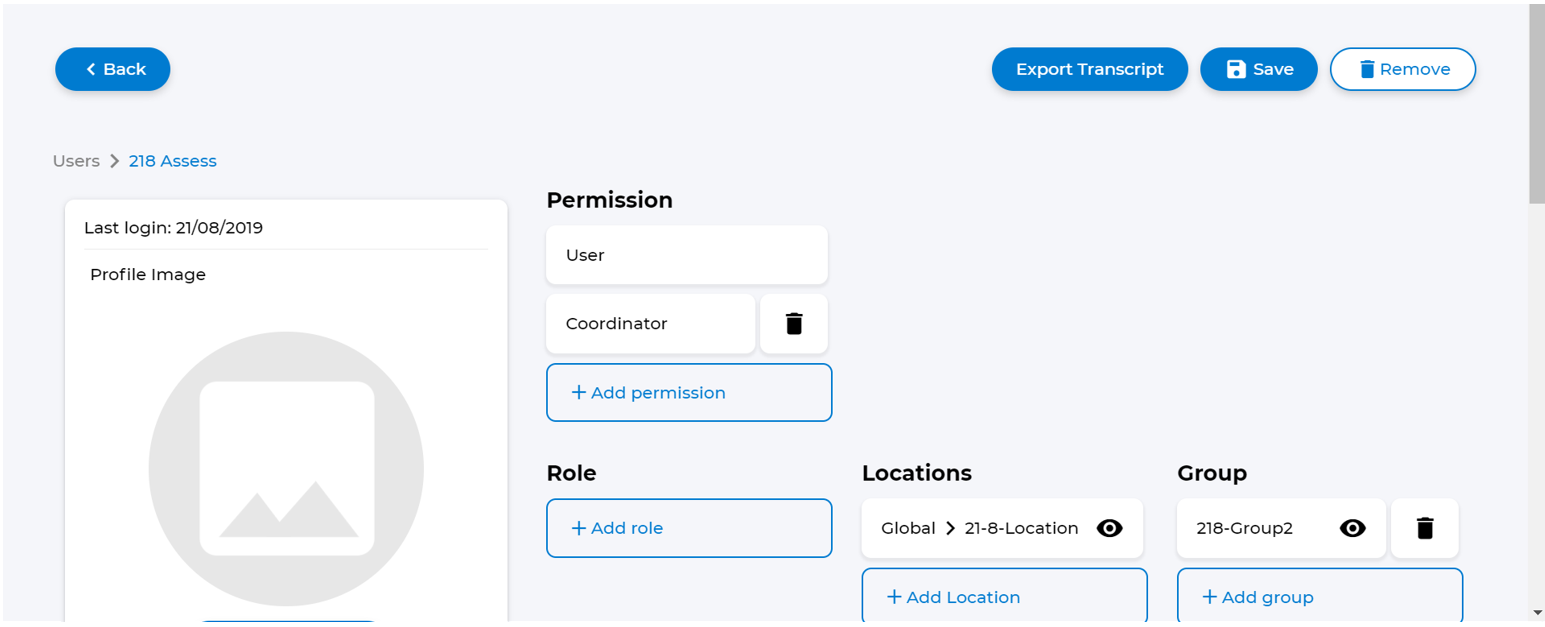1545x627 pixels.
Task: Open Users breadcrumb link
Action: [x=76, y=161]
